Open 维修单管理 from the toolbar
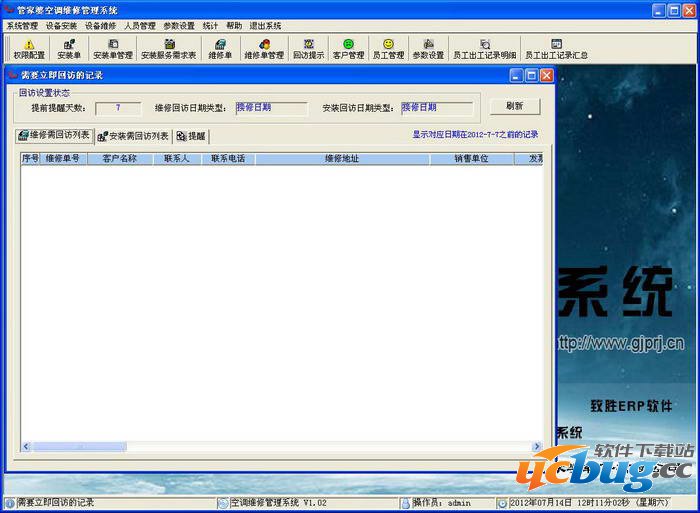Viewport: 700px width, 513px height. click(264, 49)
